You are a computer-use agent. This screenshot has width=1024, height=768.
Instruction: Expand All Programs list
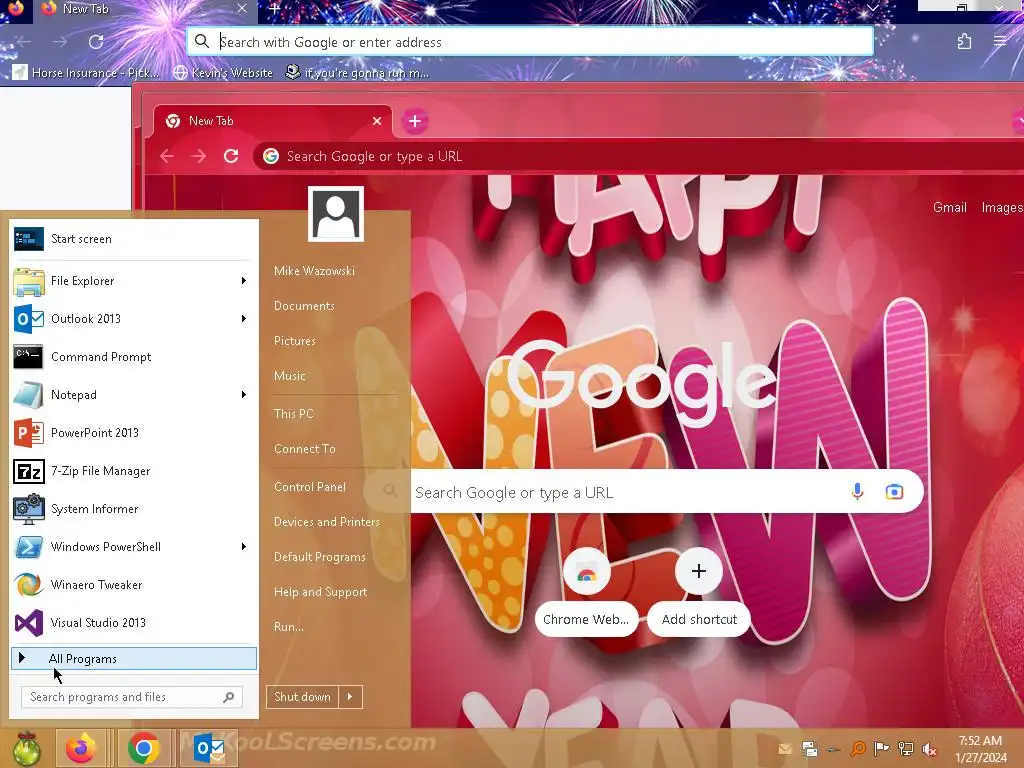point(134,658)
